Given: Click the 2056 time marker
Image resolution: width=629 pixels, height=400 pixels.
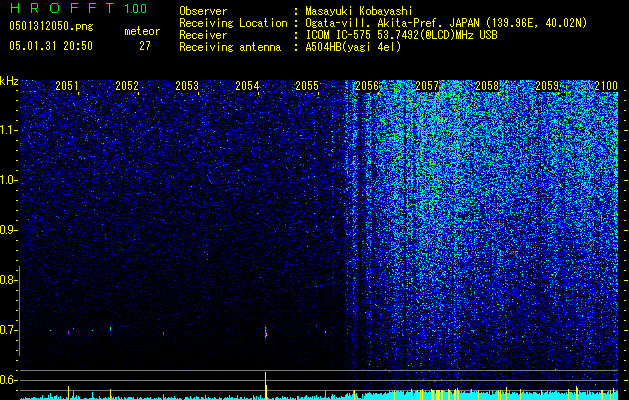Looking at the screenshot, I should (367, 86).
